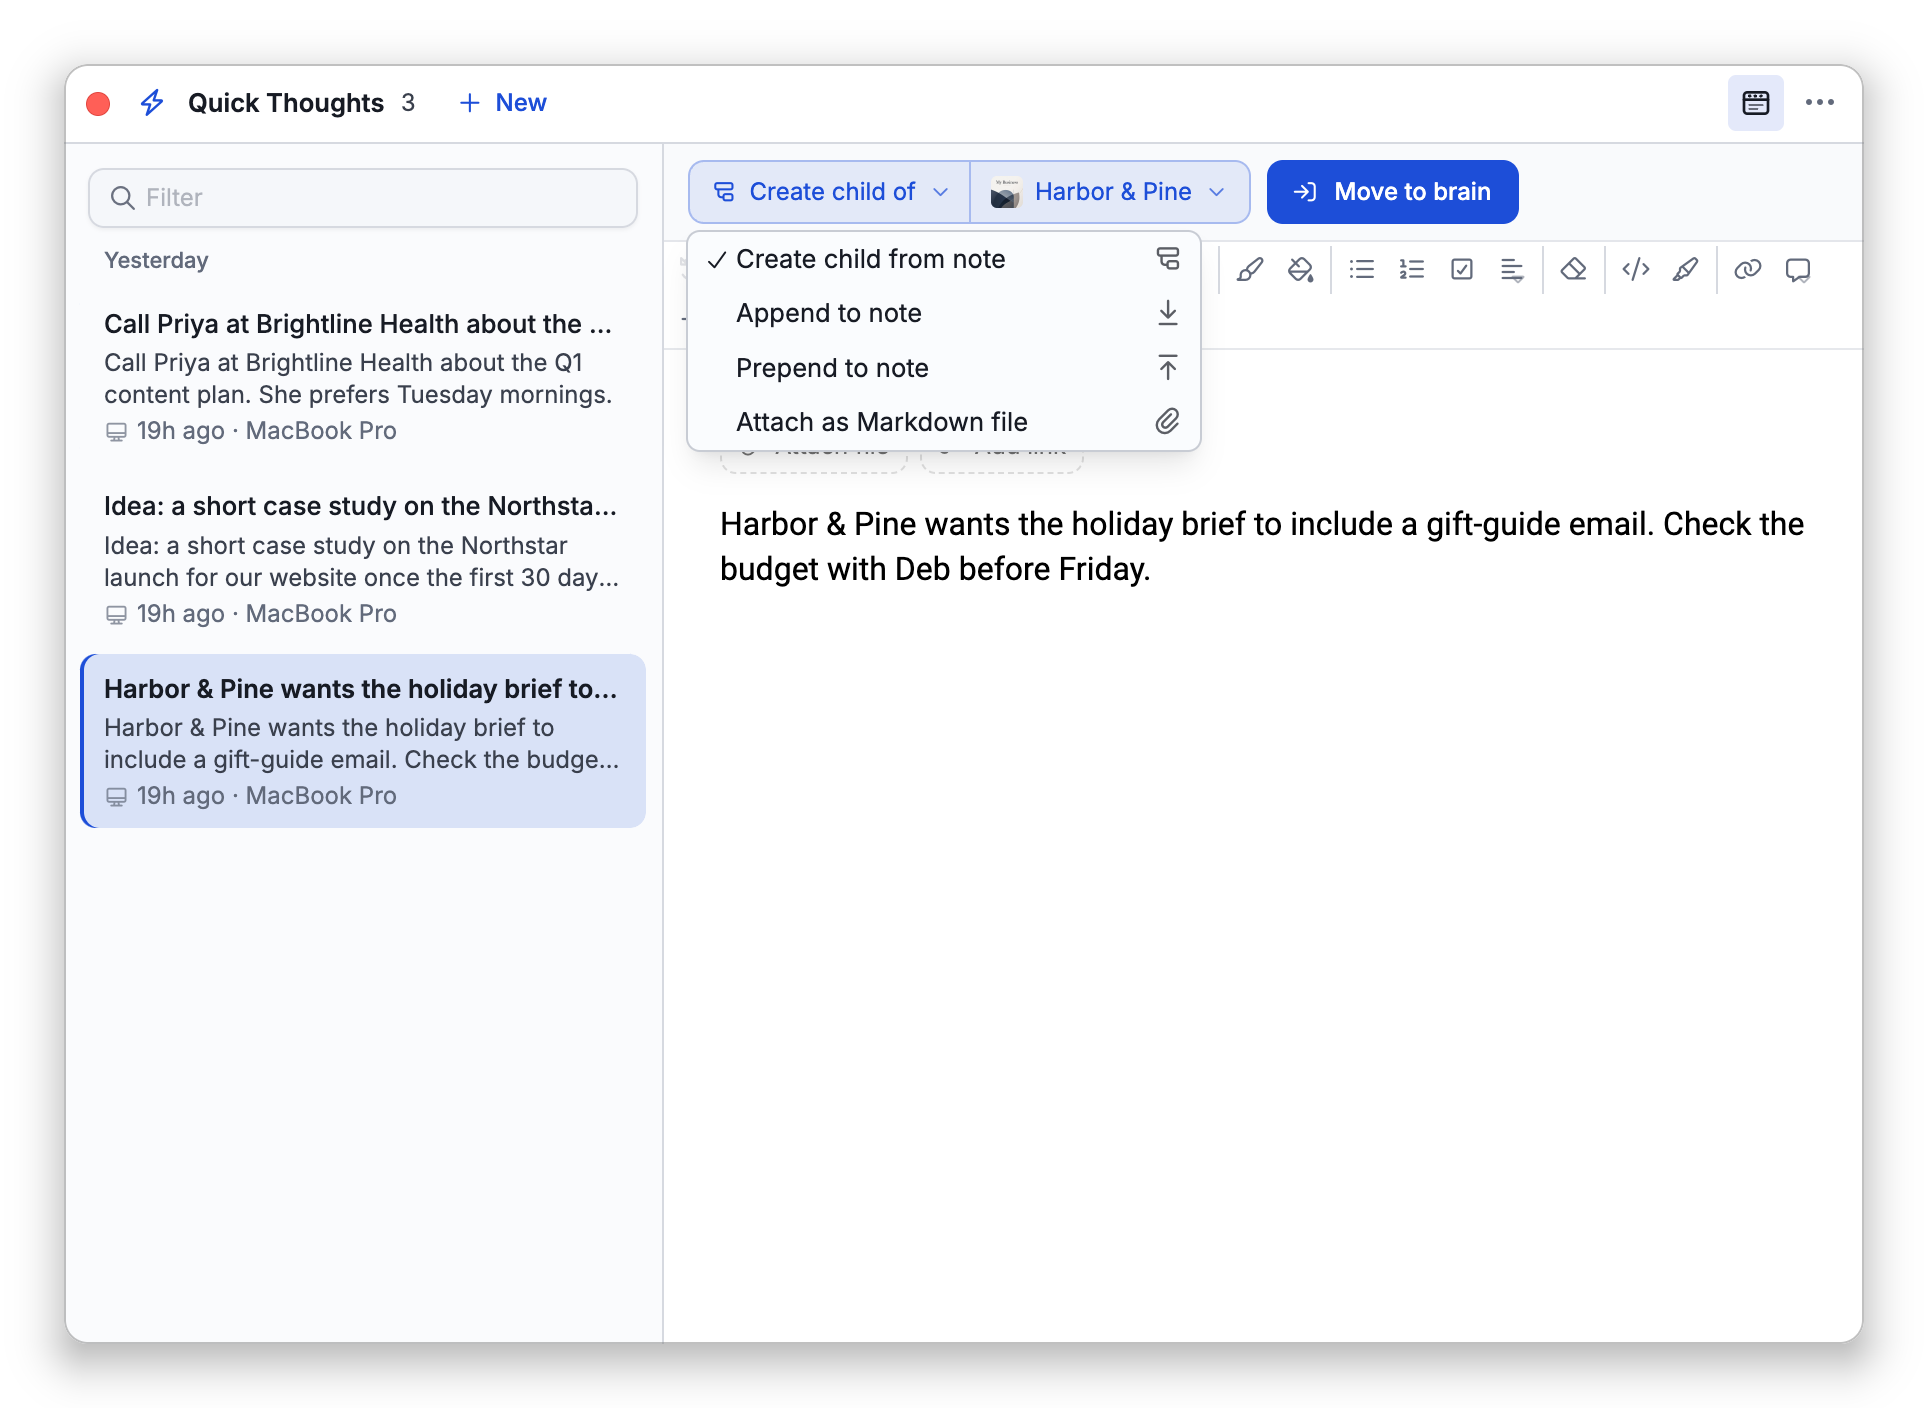Image resolution: width=1928 pixels, height=1408 pixels.
Task: Toggle the window layout icon in header
Action: pos(1756,103)
